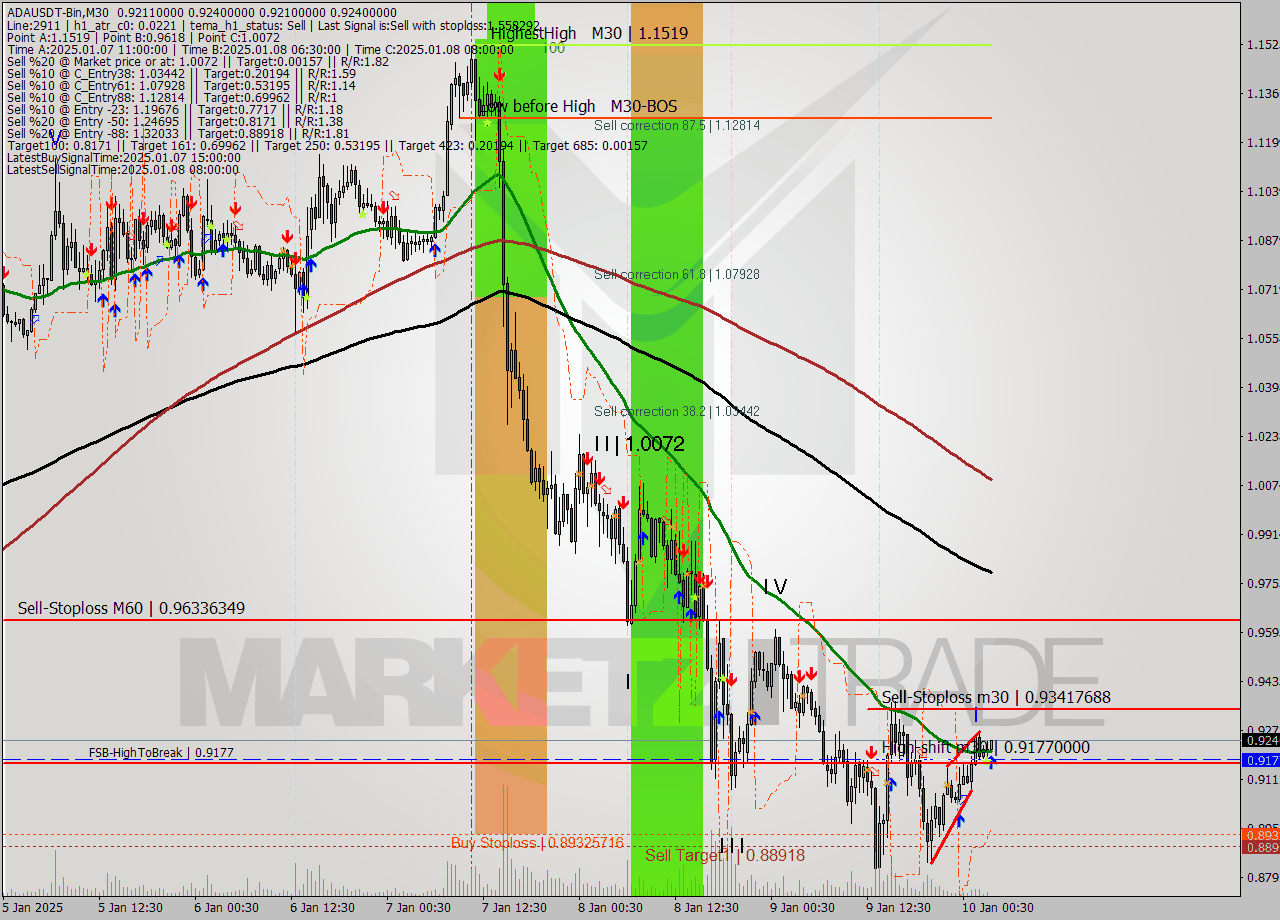Select the 'HighestHigh M30 | 1.1519' label
The image size is (1280, 920).
(589, 33)
